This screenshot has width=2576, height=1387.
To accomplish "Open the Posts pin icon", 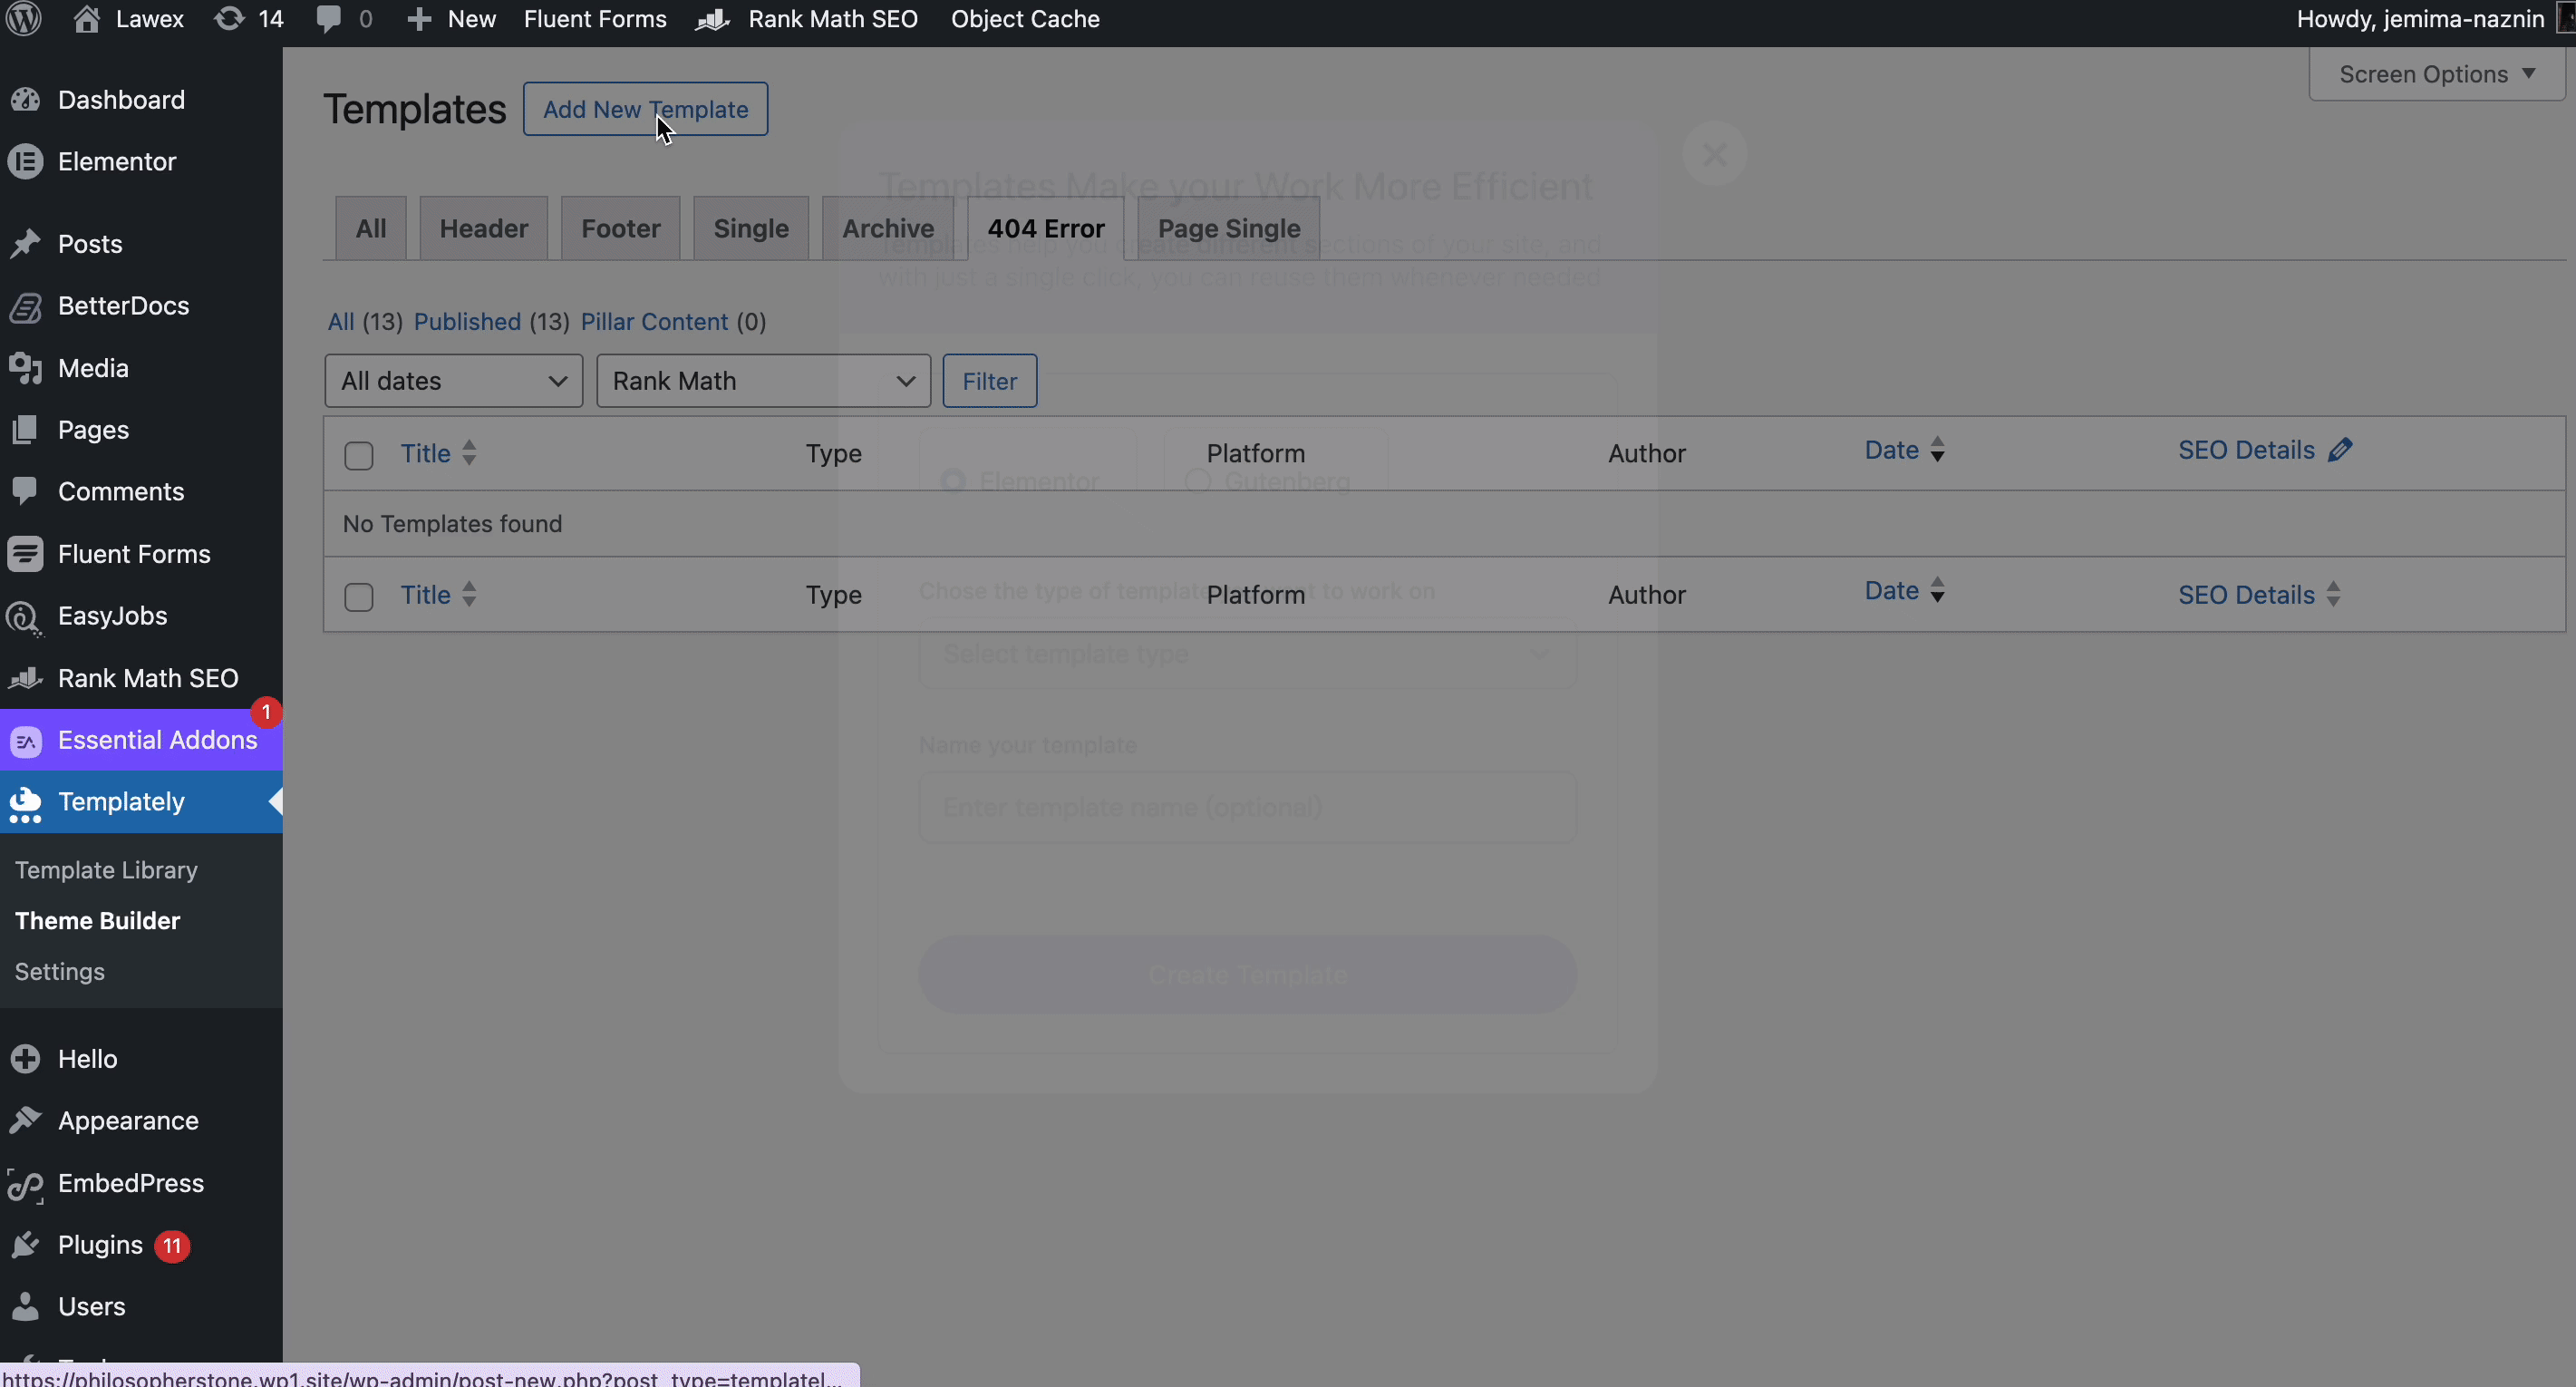I will (x=25, y=243).
